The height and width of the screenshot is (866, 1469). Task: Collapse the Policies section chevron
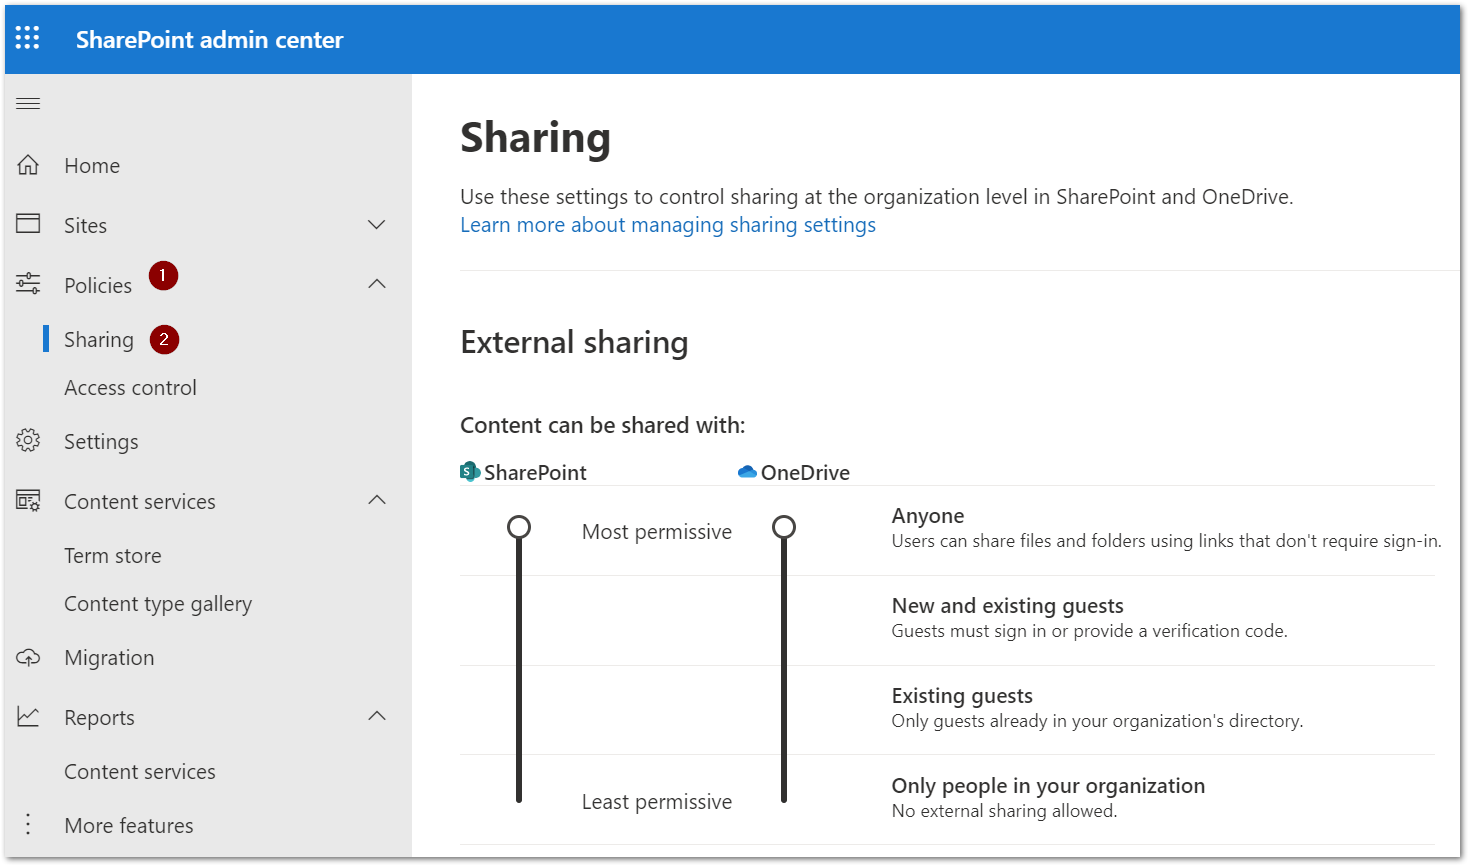click(377, 284)
